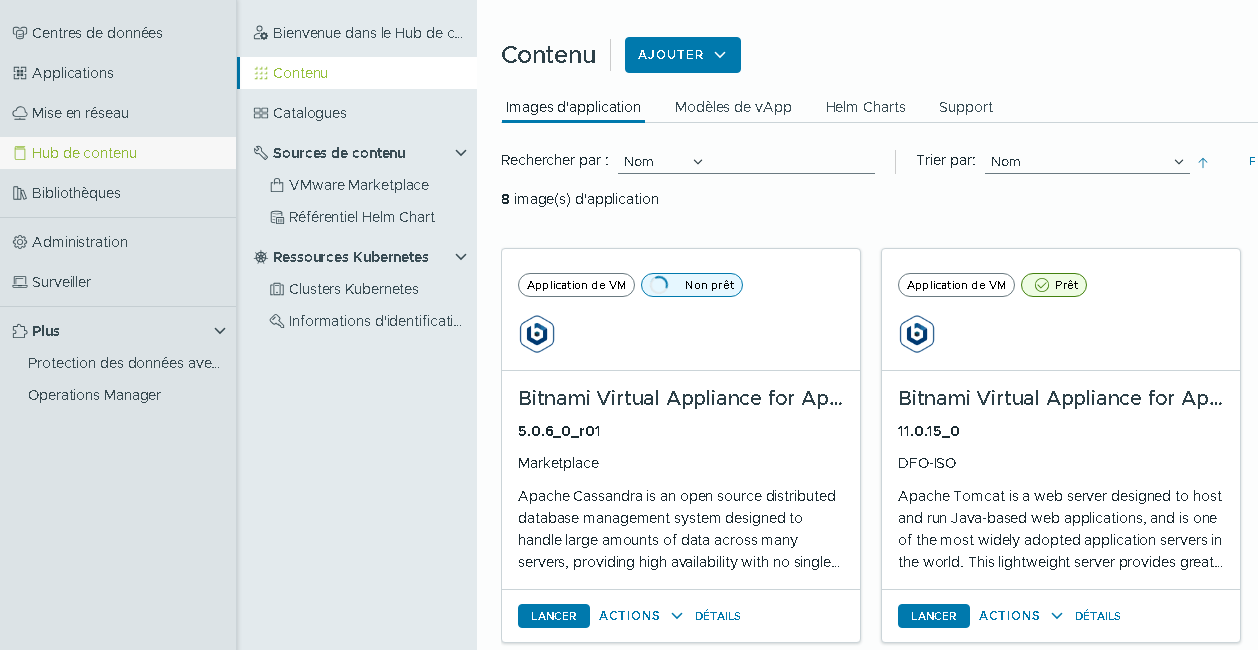Viewport: 1258px width, 650px height.
Task: Collapse the Ressources Kubernetes section
Action: point(461,257)
